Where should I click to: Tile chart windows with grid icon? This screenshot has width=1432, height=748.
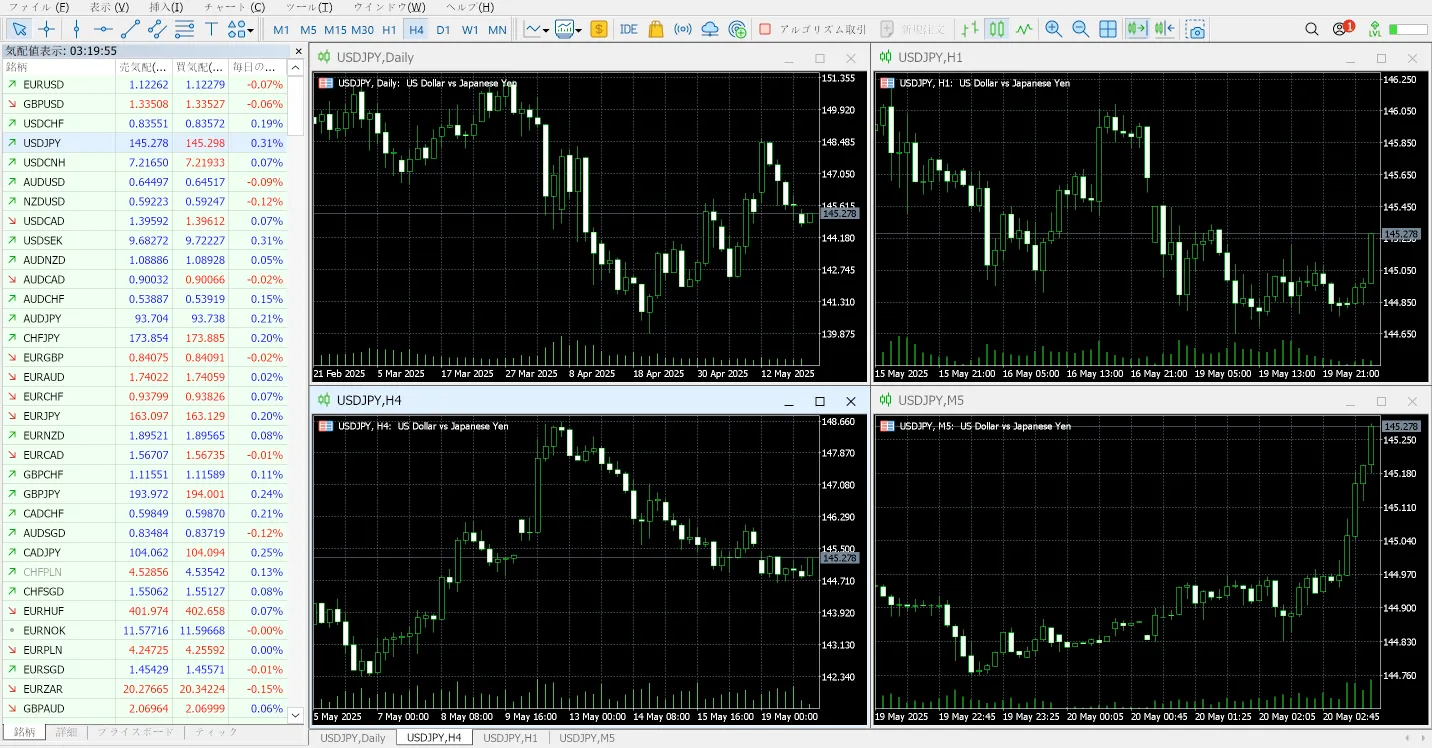click(1108, 29)
